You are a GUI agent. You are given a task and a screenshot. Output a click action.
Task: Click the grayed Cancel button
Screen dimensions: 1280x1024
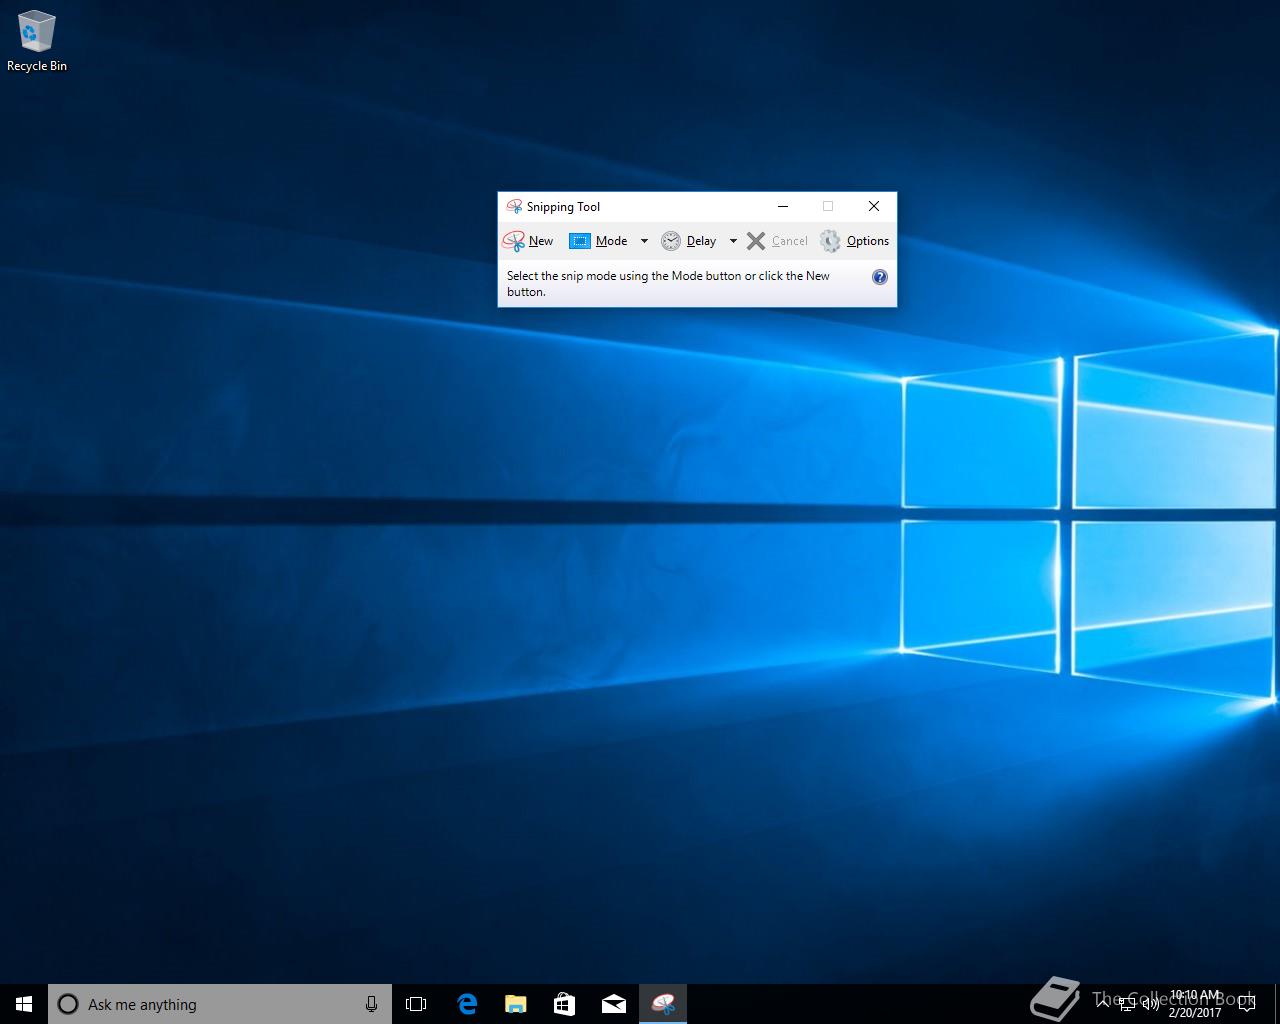[777, 241]
